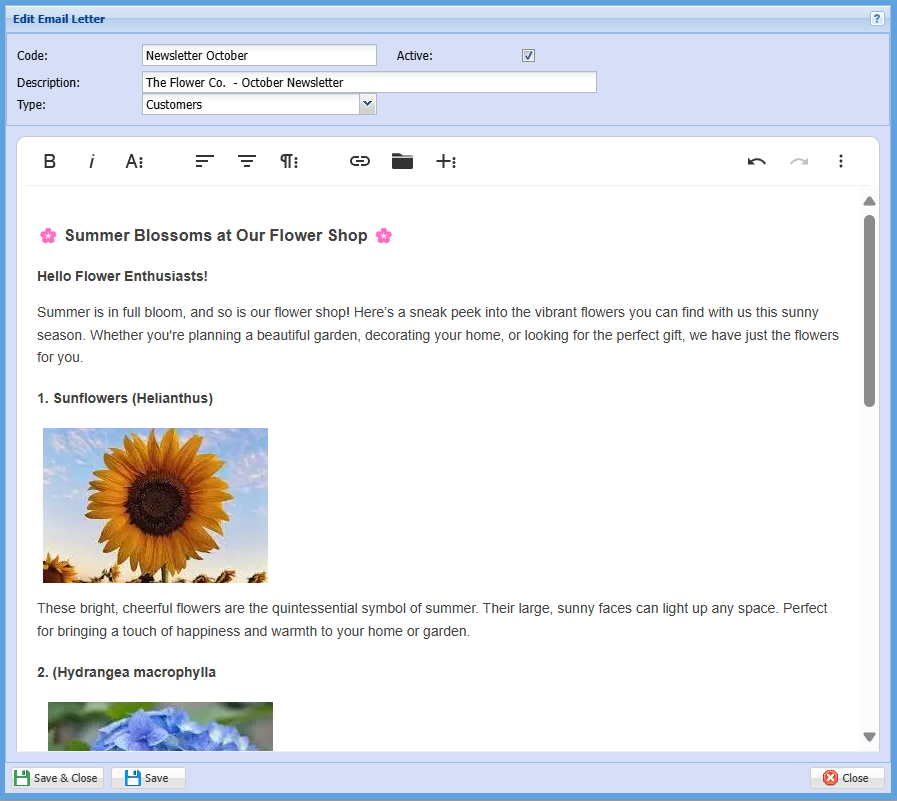897x801 pixels.
Task: Open paragraph format options
Action: (289, 161)
